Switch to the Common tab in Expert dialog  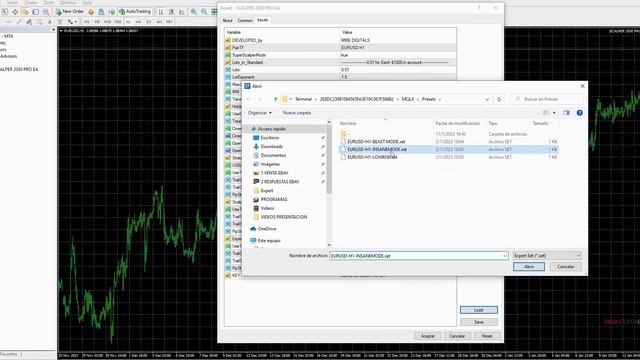coord(244,20)
